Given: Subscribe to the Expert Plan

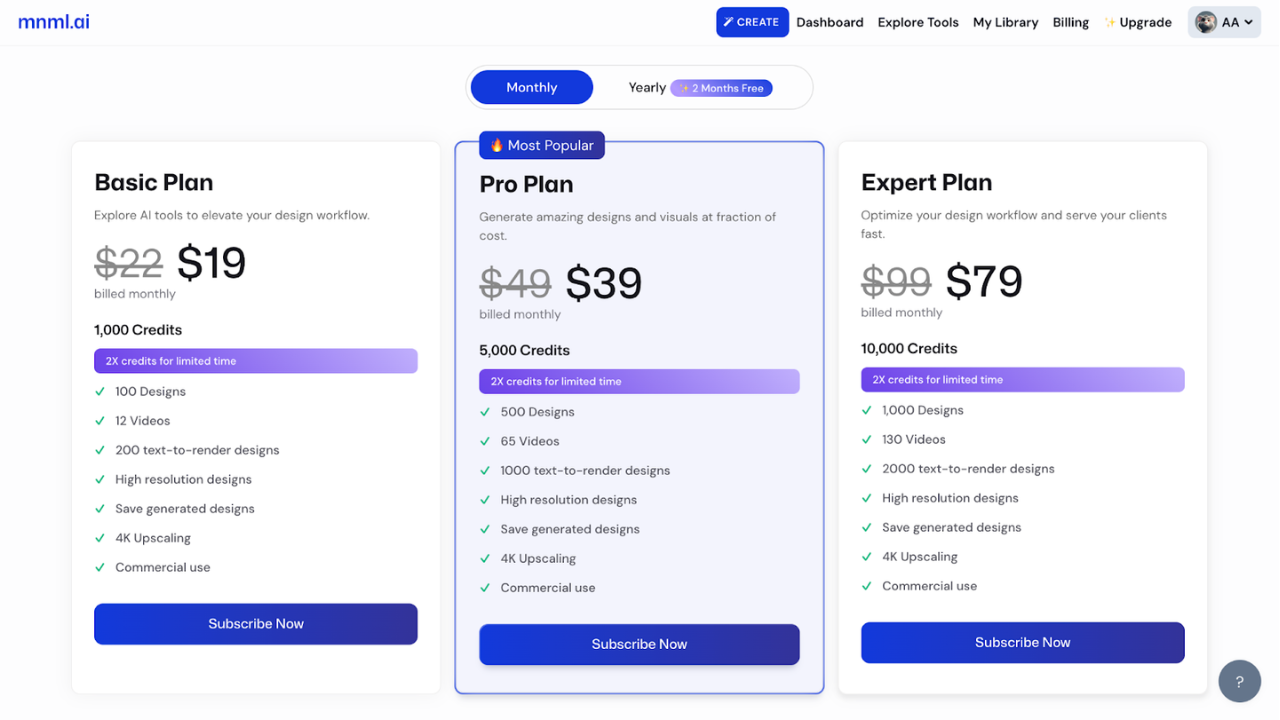Looking at the screenshot, I should [1022, 642].
